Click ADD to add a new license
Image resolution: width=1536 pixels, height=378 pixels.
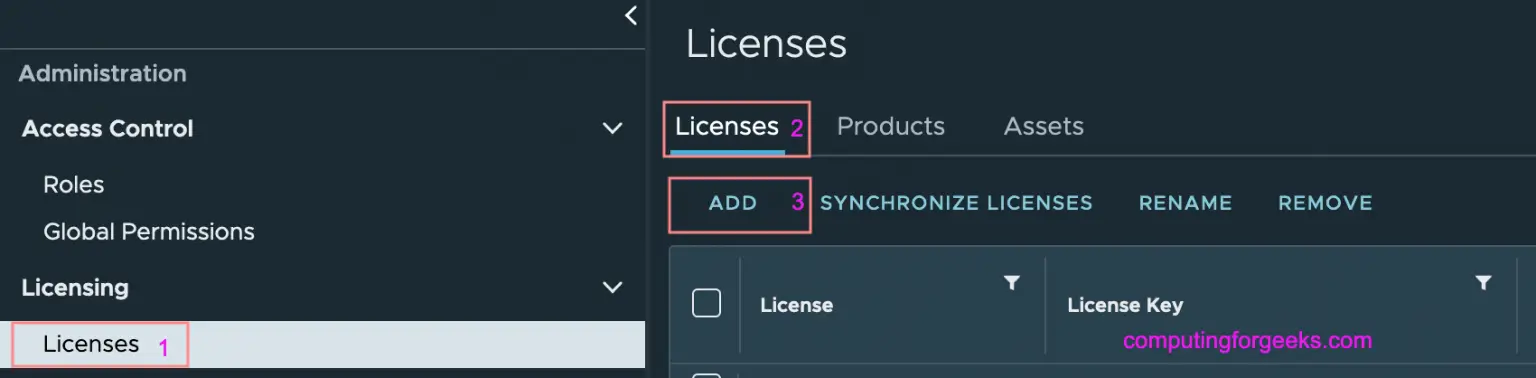[x=733, y=203]
